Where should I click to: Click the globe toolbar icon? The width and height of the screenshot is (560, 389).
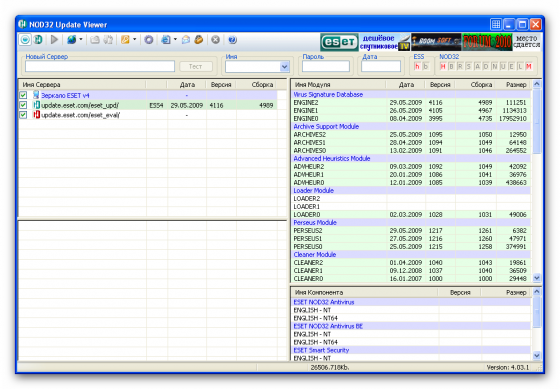pos(71,40)
